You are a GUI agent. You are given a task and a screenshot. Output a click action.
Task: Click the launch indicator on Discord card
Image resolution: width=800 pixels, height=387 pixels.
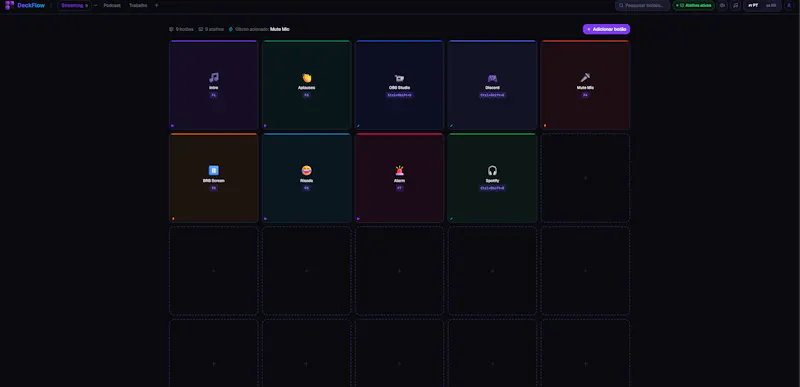pos(451,125)
